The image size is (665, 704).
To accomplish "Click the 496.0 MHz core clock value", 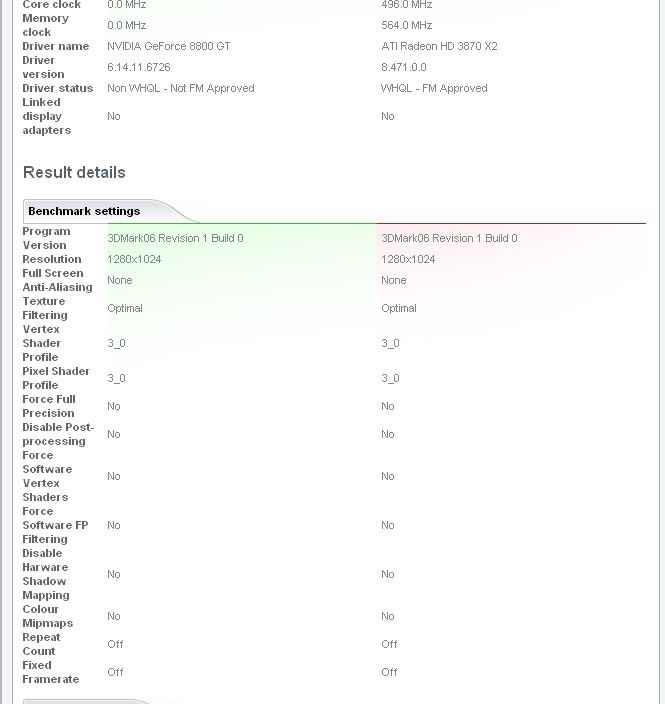I will tap(406, 5).
